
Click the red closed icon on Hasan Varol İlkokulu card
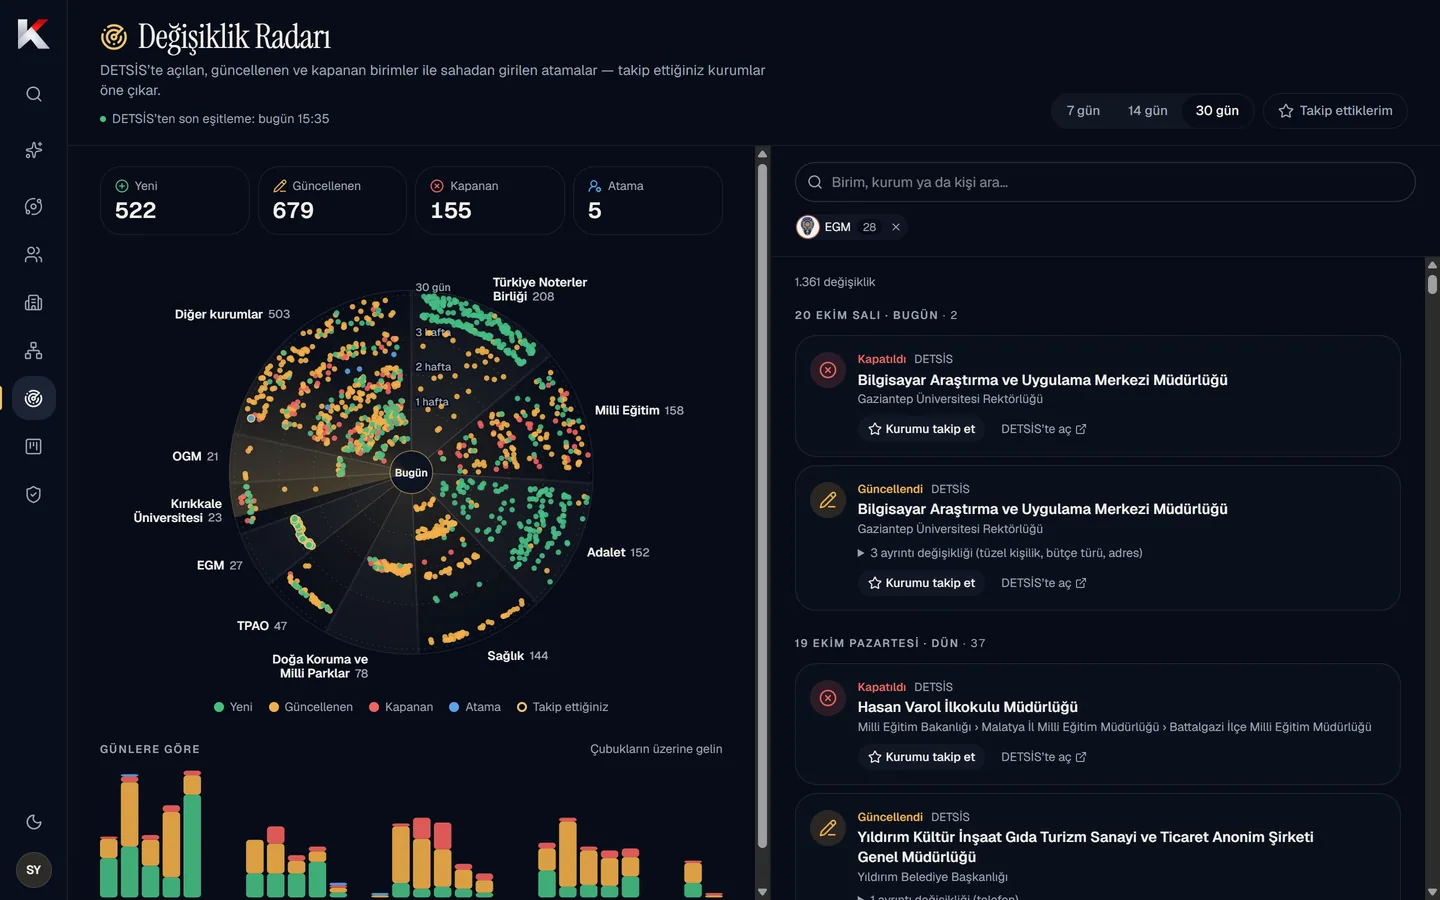(x=828, y=698)
